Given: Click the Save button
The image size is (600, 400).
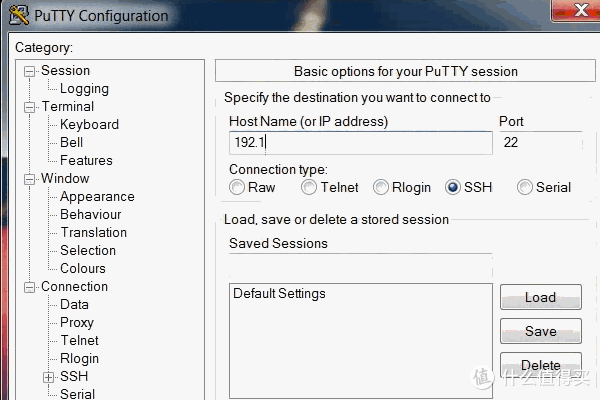Looking at the screenshot, I should [541, 331].
